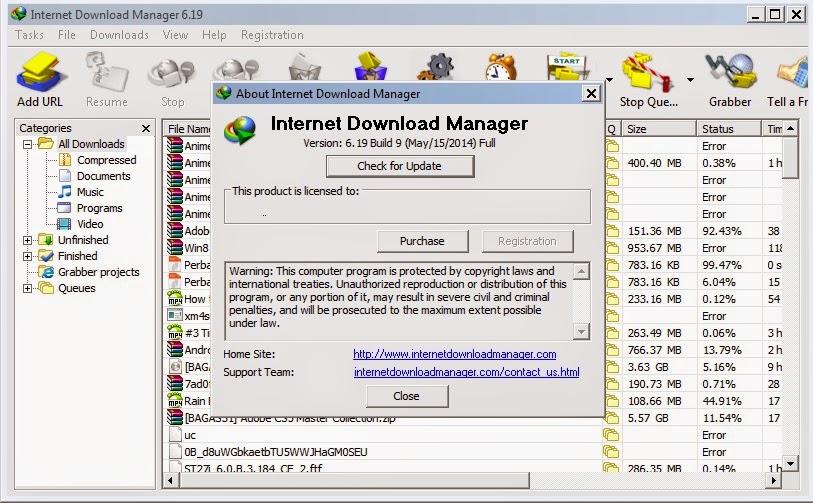Open the Start Queue dropdown arrow
The height and width of the screenshot is (503, 813).
click(x=609, y=80)
